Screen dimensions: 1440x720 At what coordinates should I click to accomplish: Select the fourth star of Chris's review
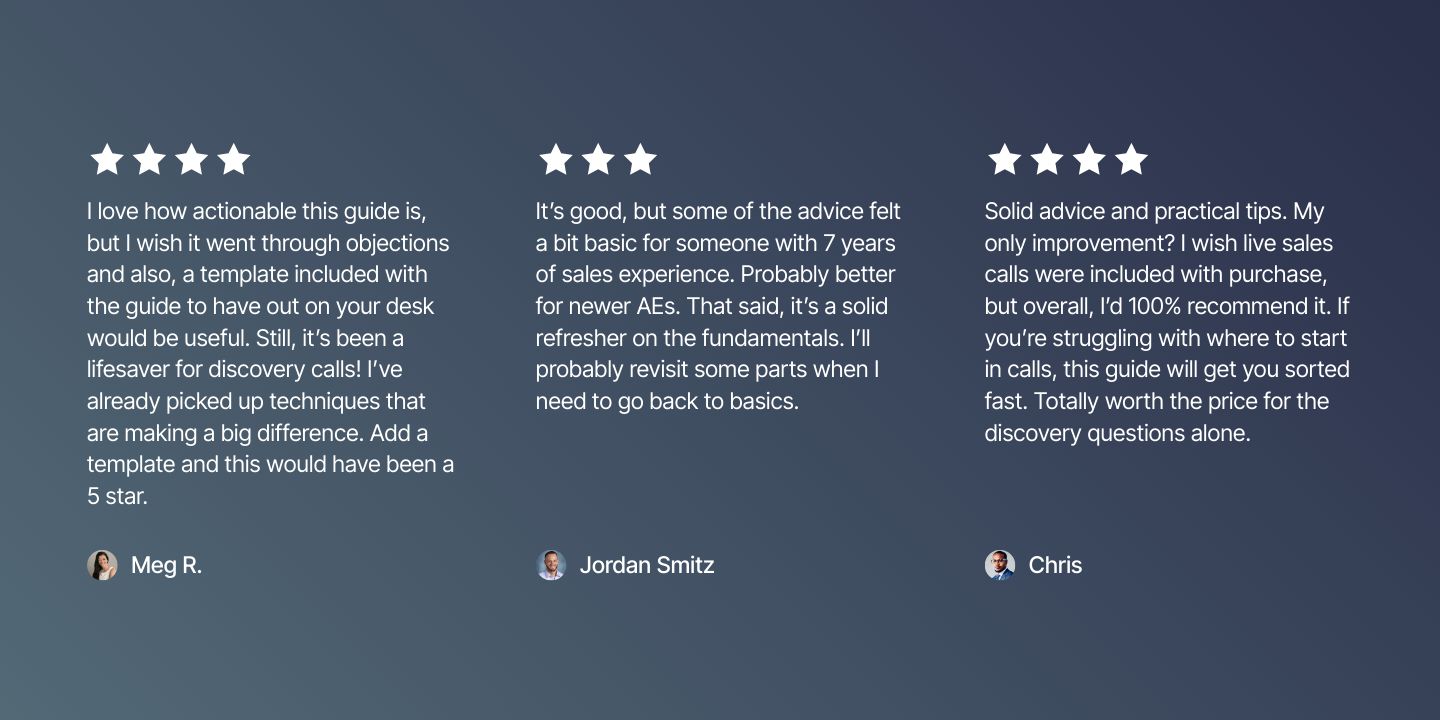[x=1131, y=159]
